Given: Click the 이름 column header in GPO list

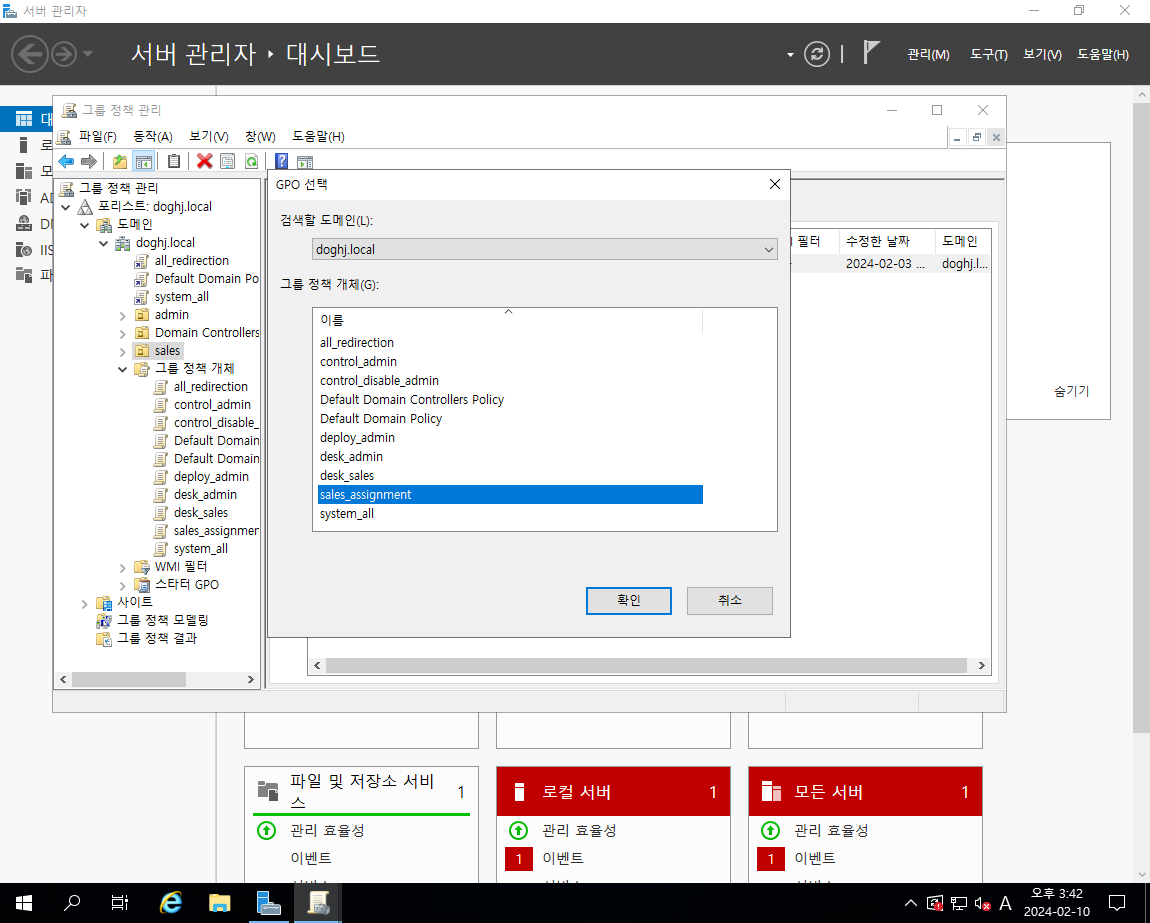Looking at the screenshot, I should point(510,320).
